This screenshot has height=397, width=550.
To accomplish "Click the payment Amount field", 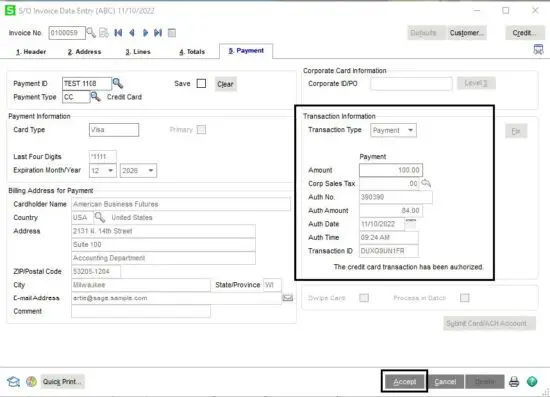I will 391,170.
